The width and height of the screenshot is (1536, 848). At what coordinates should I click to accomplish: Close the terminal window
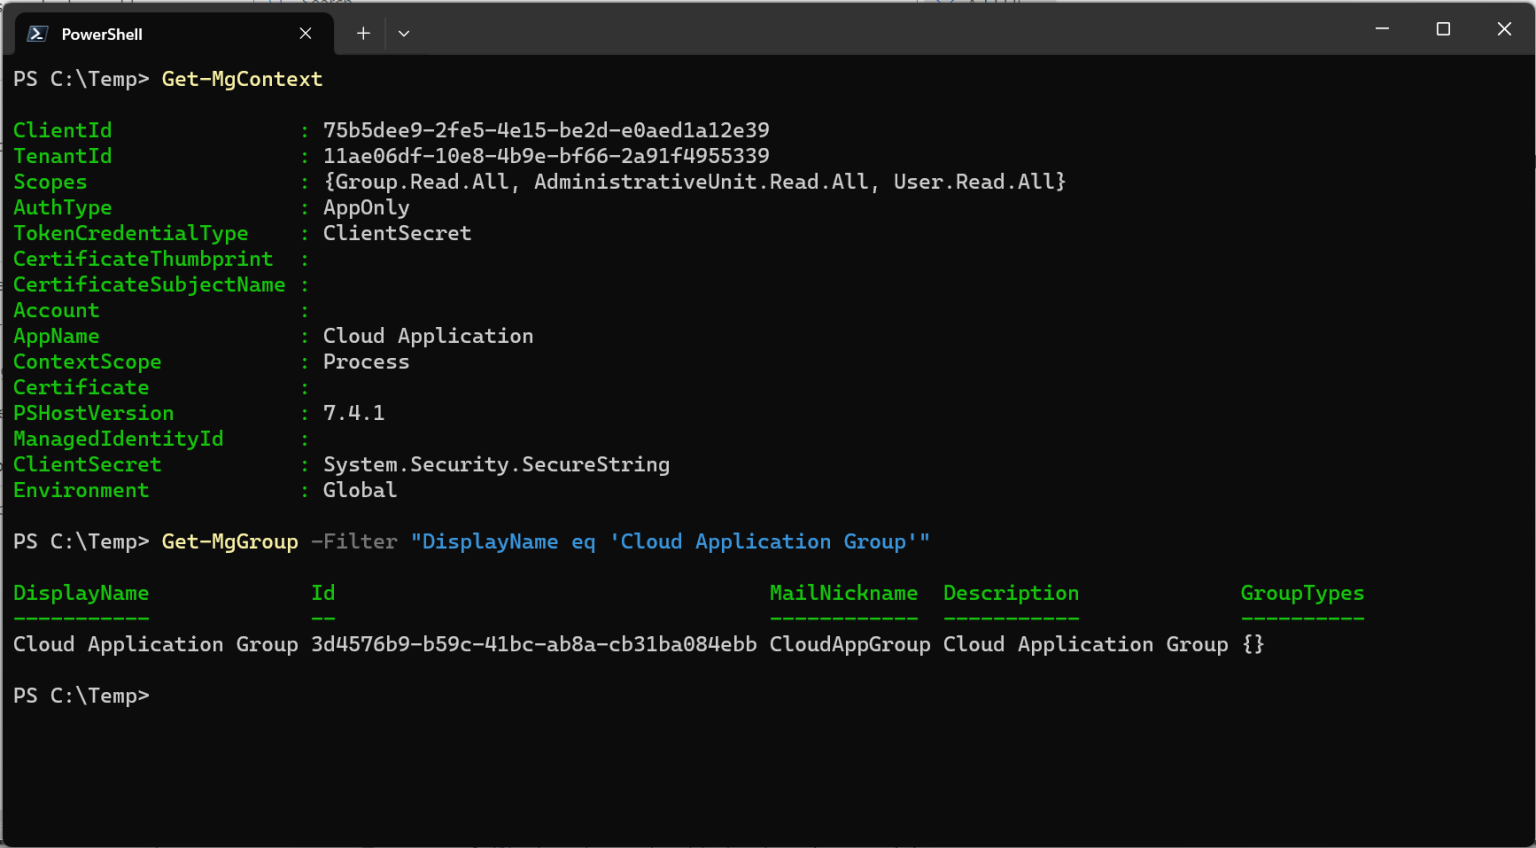pos(1504,29)
